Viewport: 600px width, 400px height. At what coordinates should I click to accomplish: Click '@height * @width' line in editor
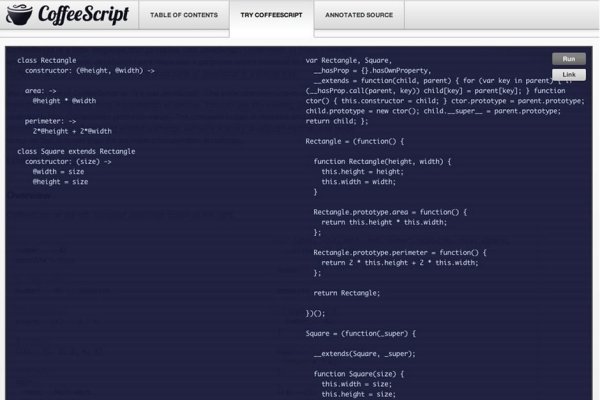pos(64,101)
